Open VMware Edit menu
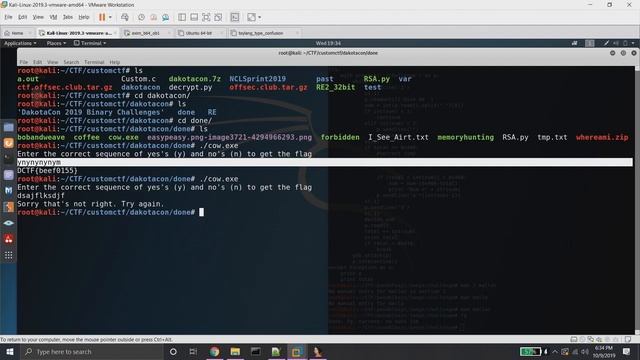The width and height of the screenshot is (640, 360). click(x=22, y=17)
